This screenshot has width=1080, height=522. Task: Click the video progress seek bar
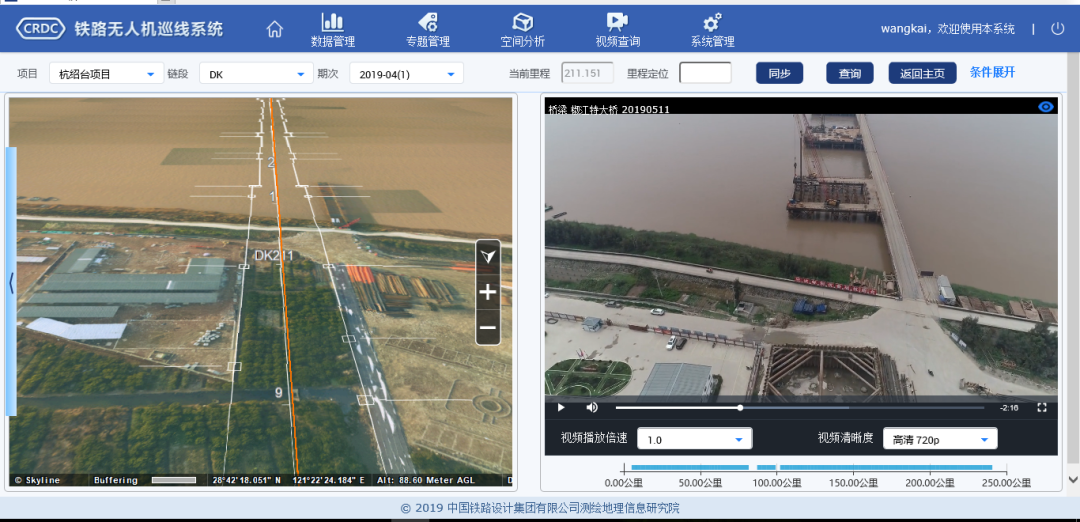pos(800,407)
